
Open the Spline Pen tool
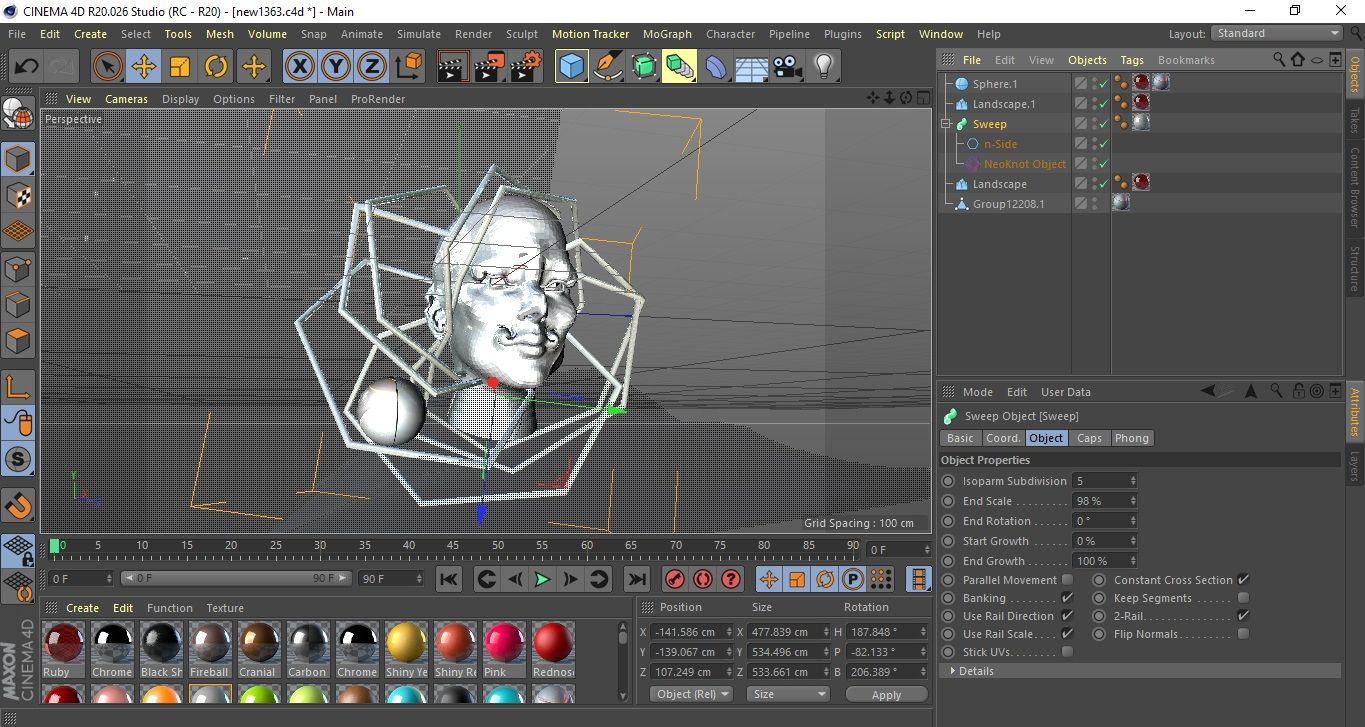(607, 67)
